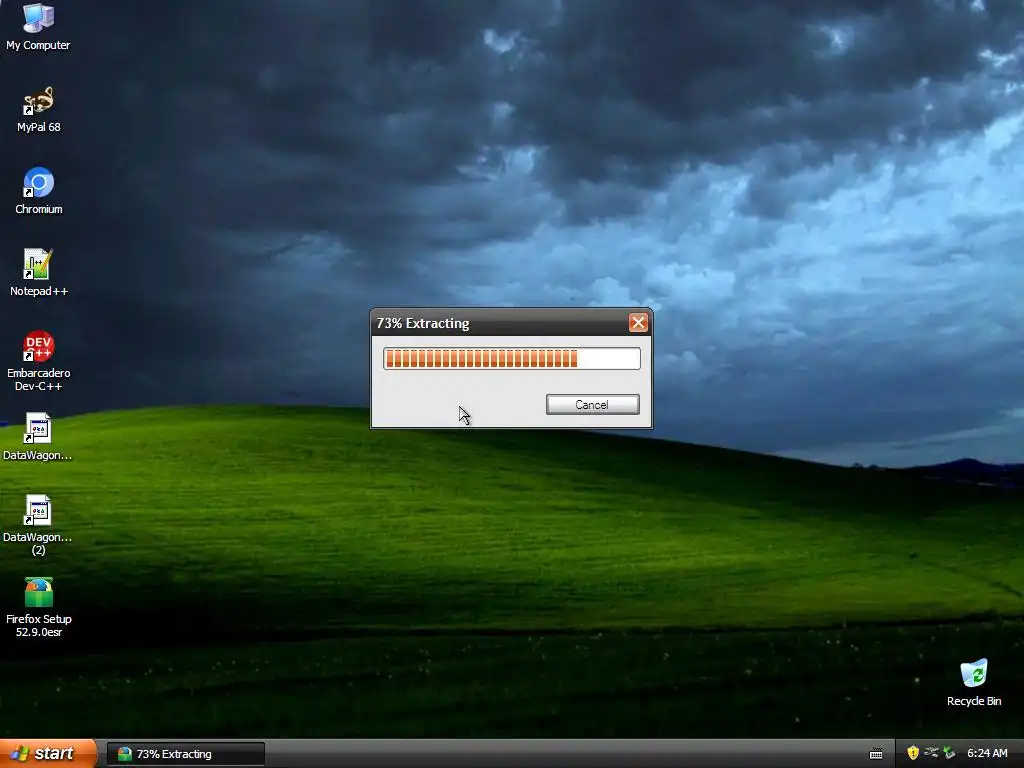The width and height of the screenshot is (1024, 768).
Task: Click the network connection tray icon
Action: [x=931, y=753]
